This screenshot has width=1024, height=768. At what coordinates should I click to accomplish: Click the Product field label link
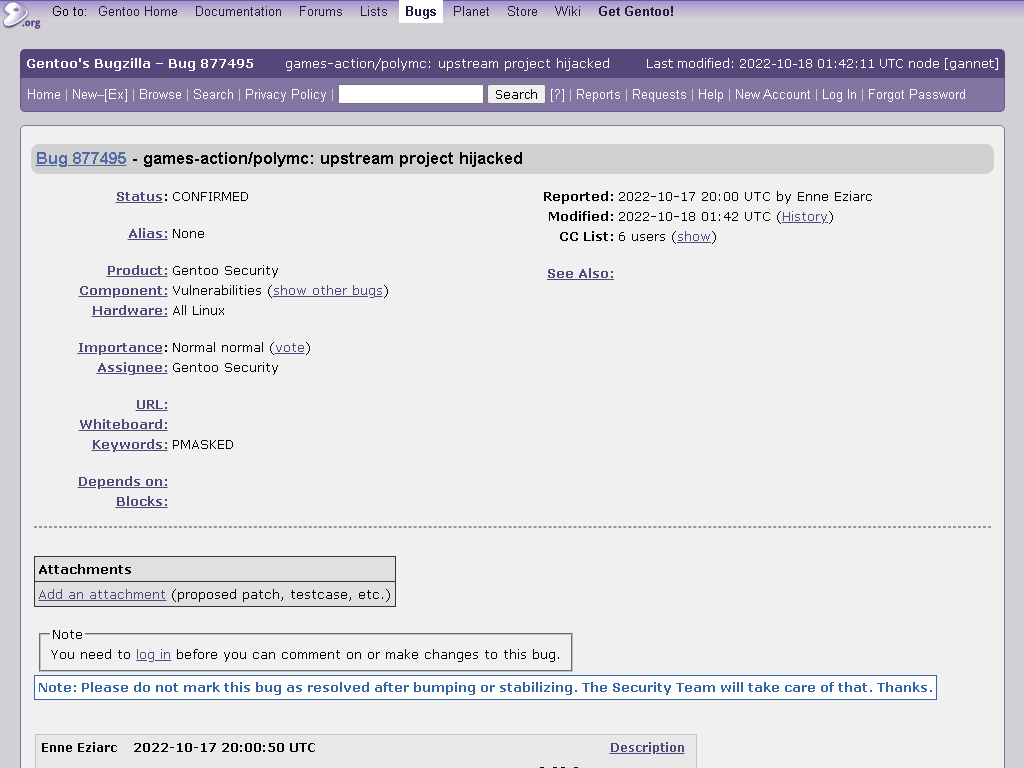tap(137, 270)
